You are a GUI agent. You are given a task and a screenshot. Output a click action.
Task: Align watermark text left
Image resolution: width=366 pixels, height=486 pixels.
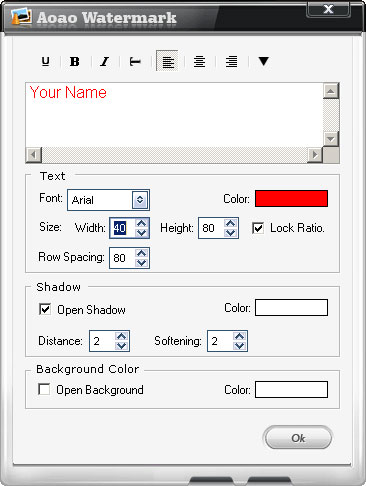coord(167,61)
